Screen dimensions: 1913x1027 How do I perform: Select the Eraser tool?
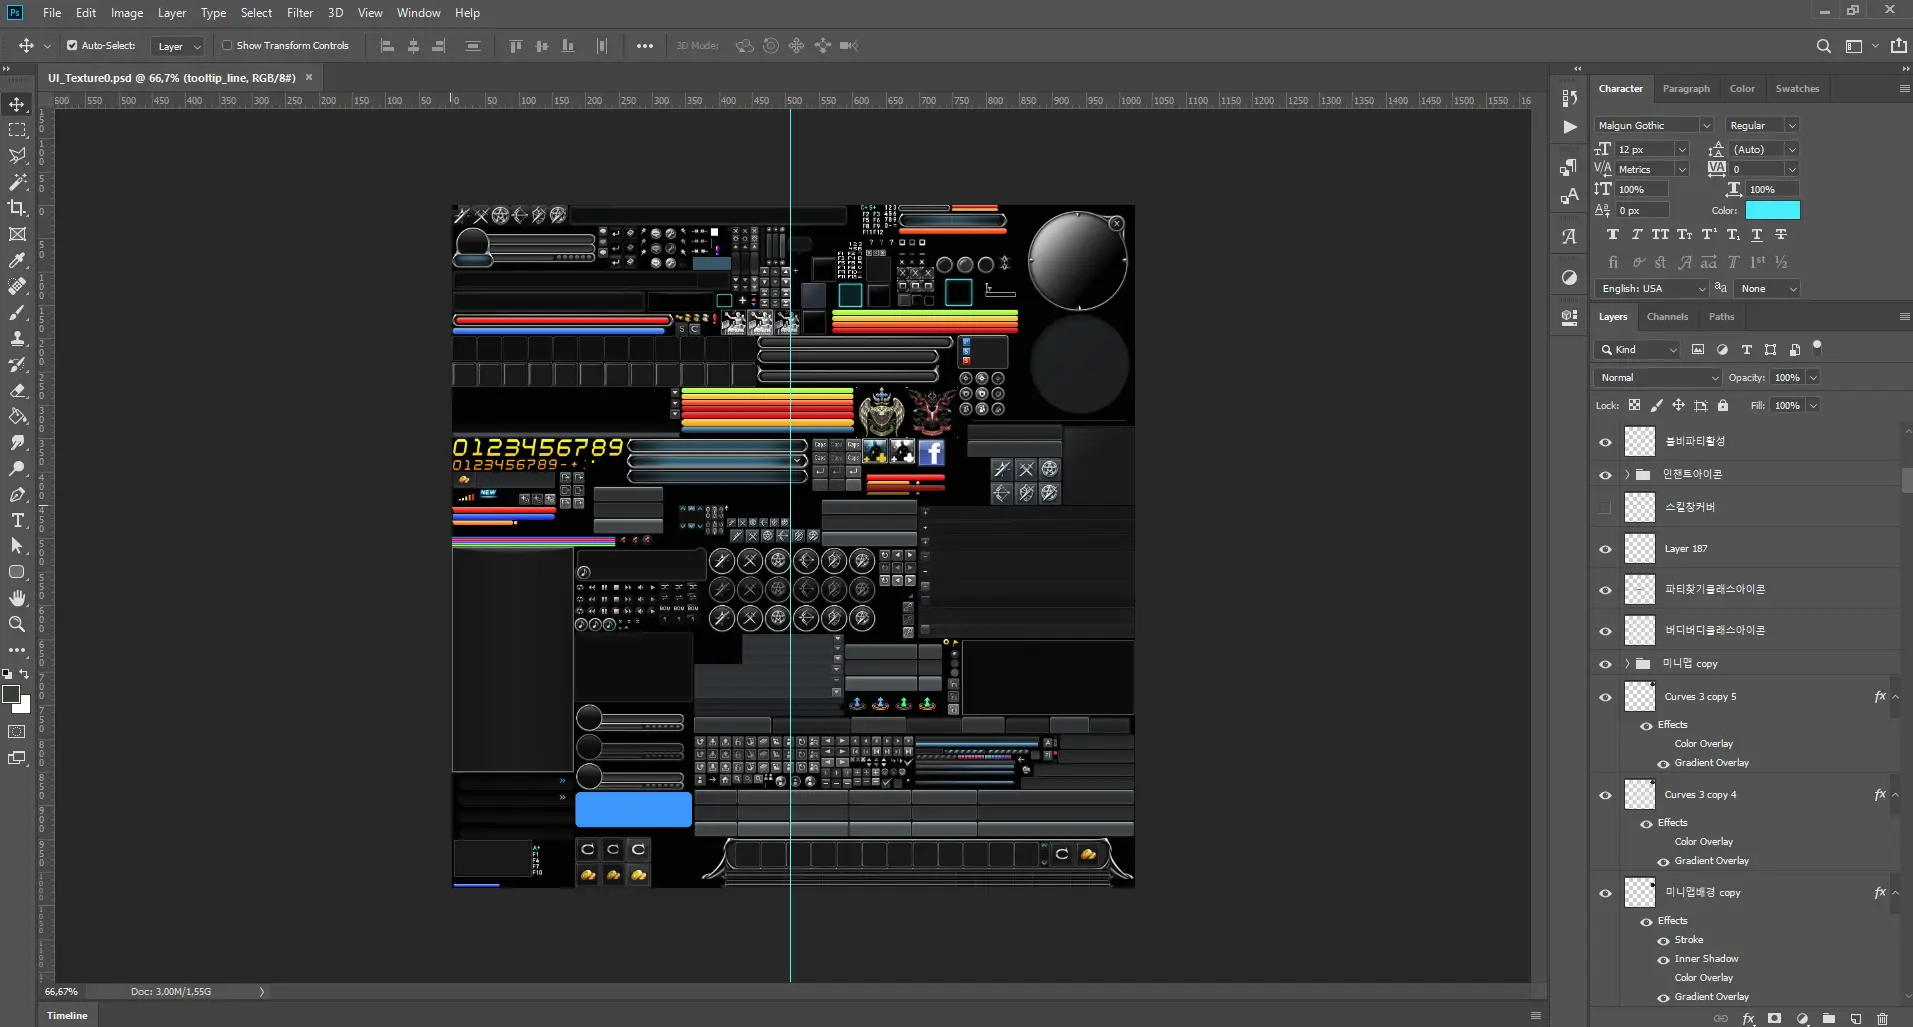17,390
